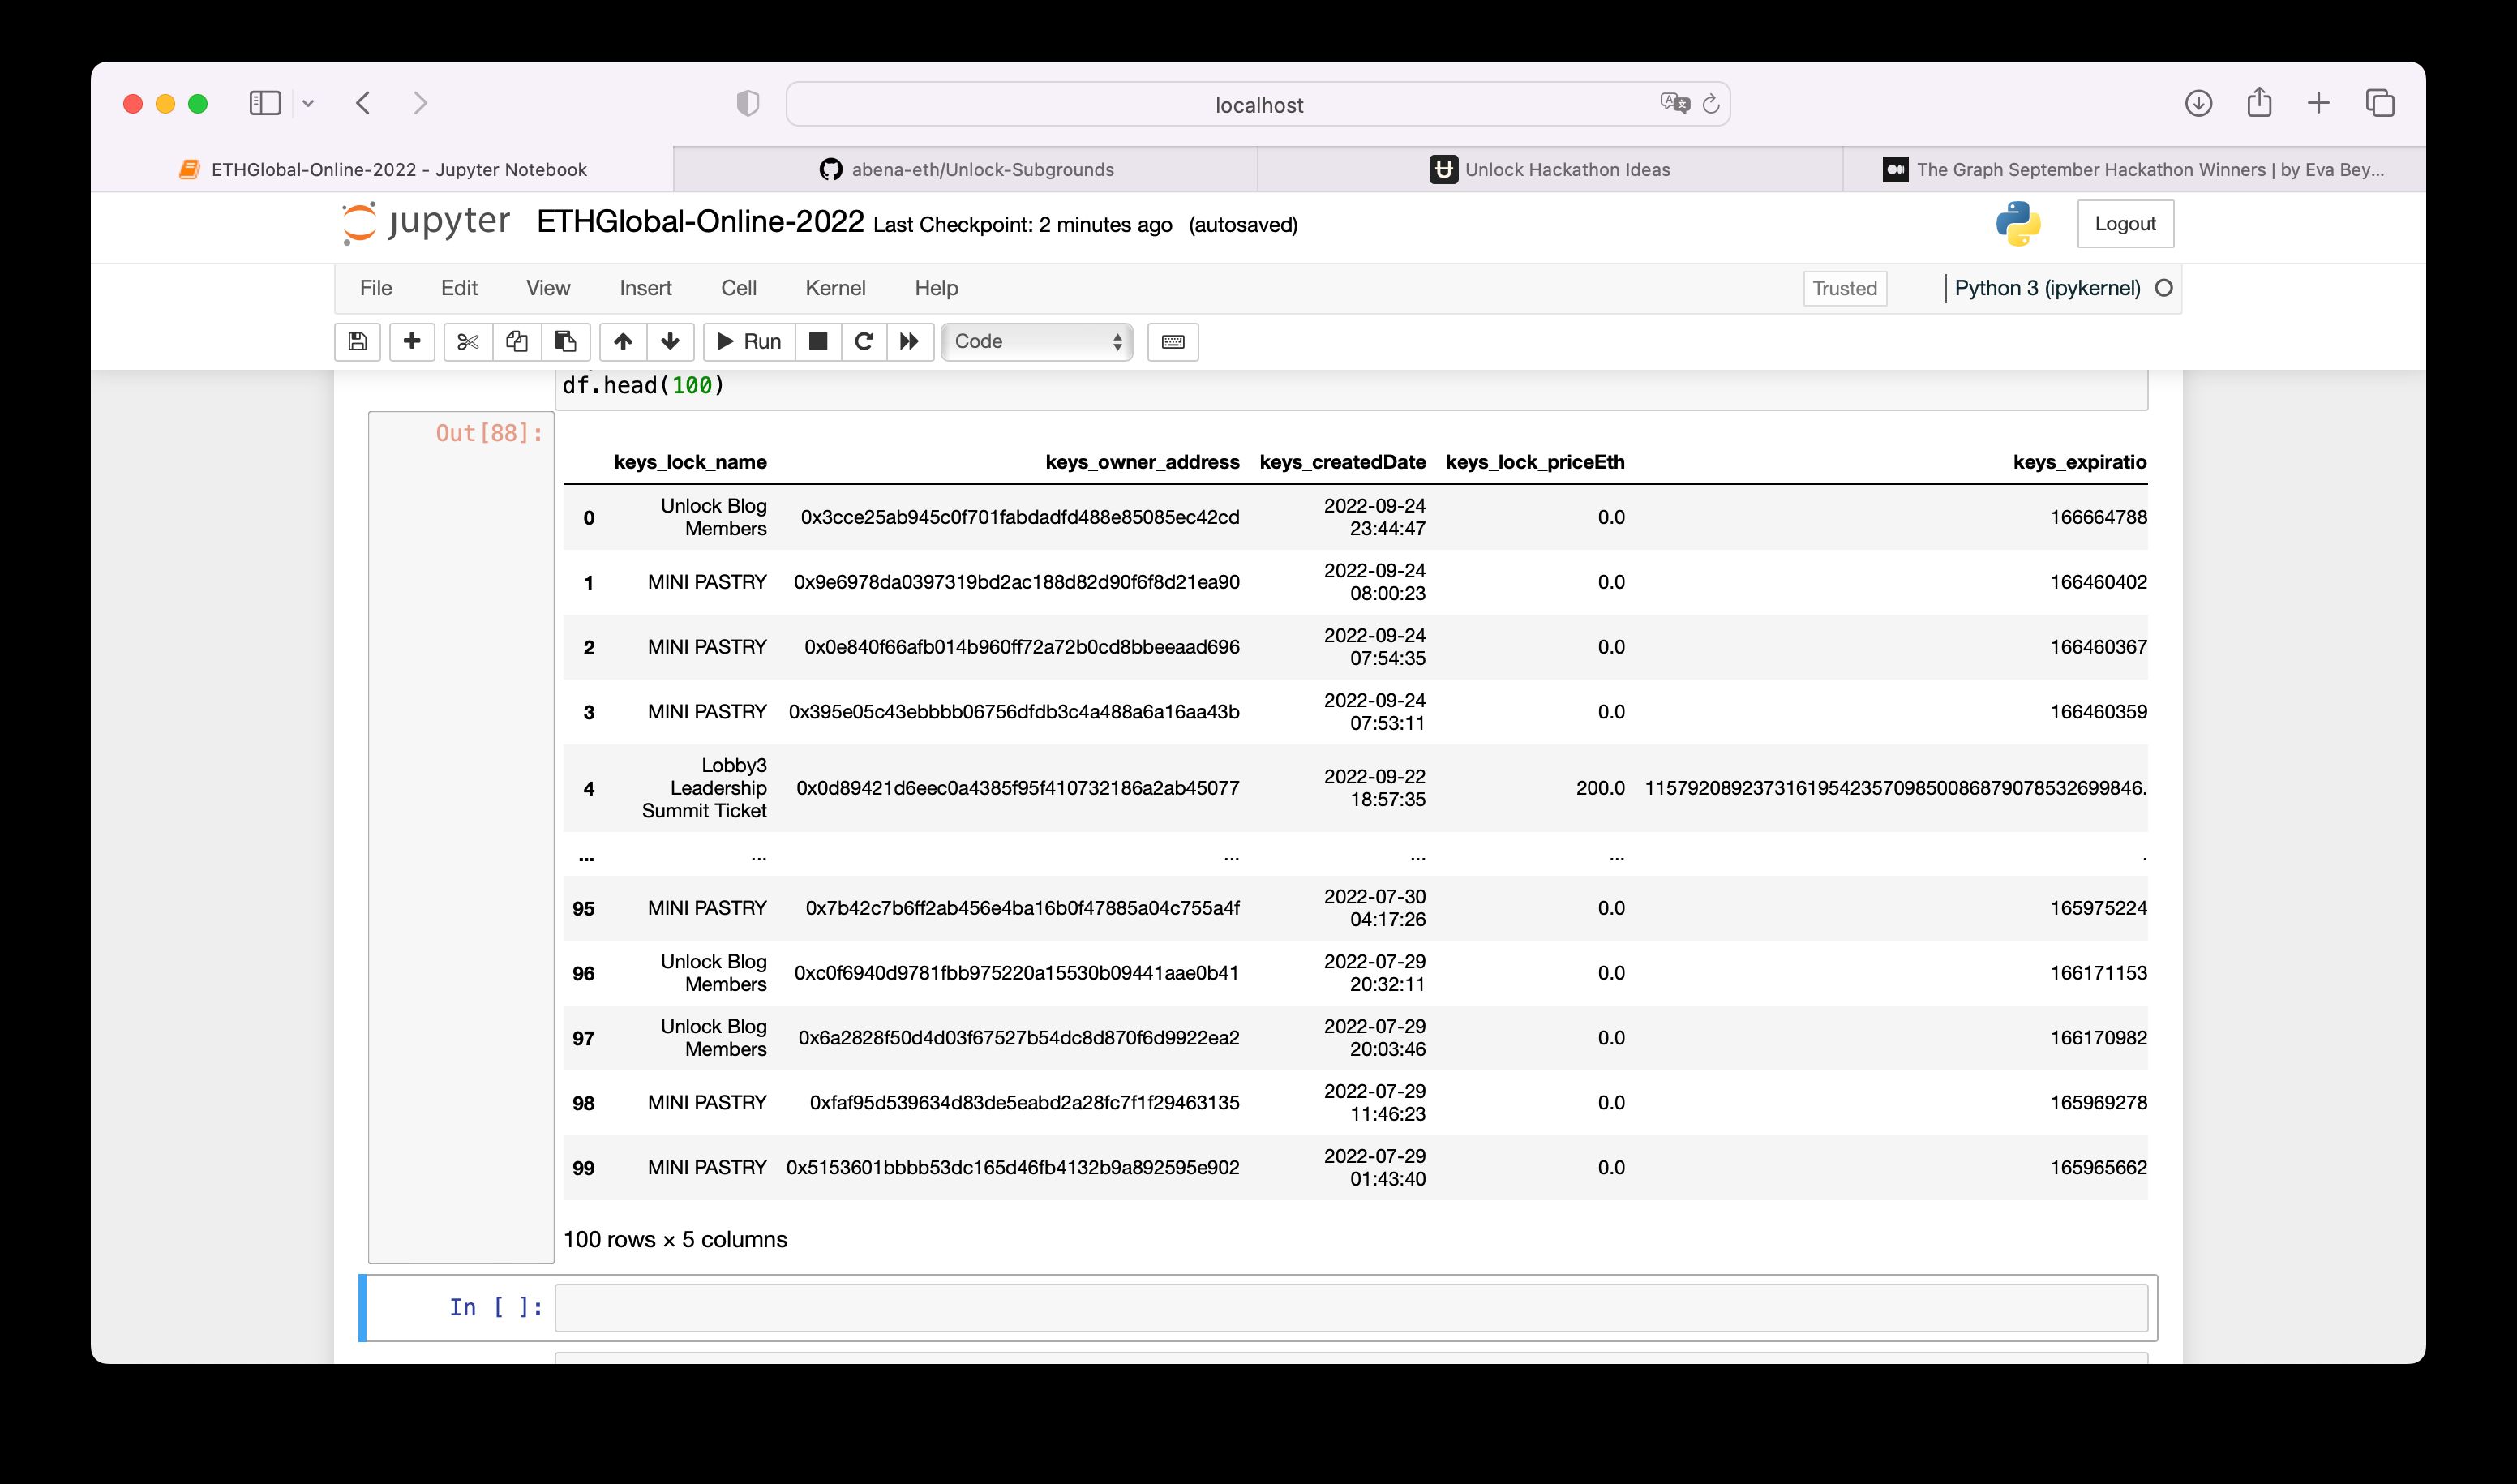The height and width of the screenshot is (1484, 2517).
Task: Interrupt the kernel with the stop icon
Action: (818, 342)
